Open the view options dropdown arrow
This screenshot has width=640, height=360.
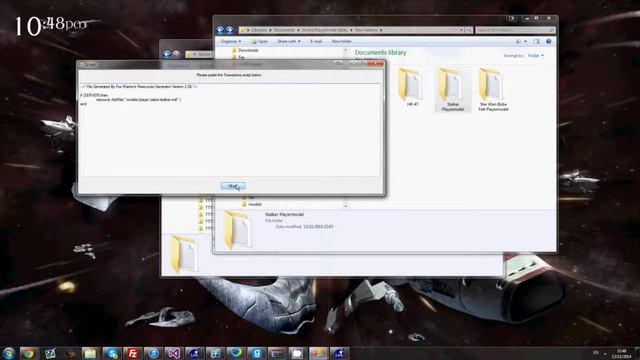(x=525, y=41)
